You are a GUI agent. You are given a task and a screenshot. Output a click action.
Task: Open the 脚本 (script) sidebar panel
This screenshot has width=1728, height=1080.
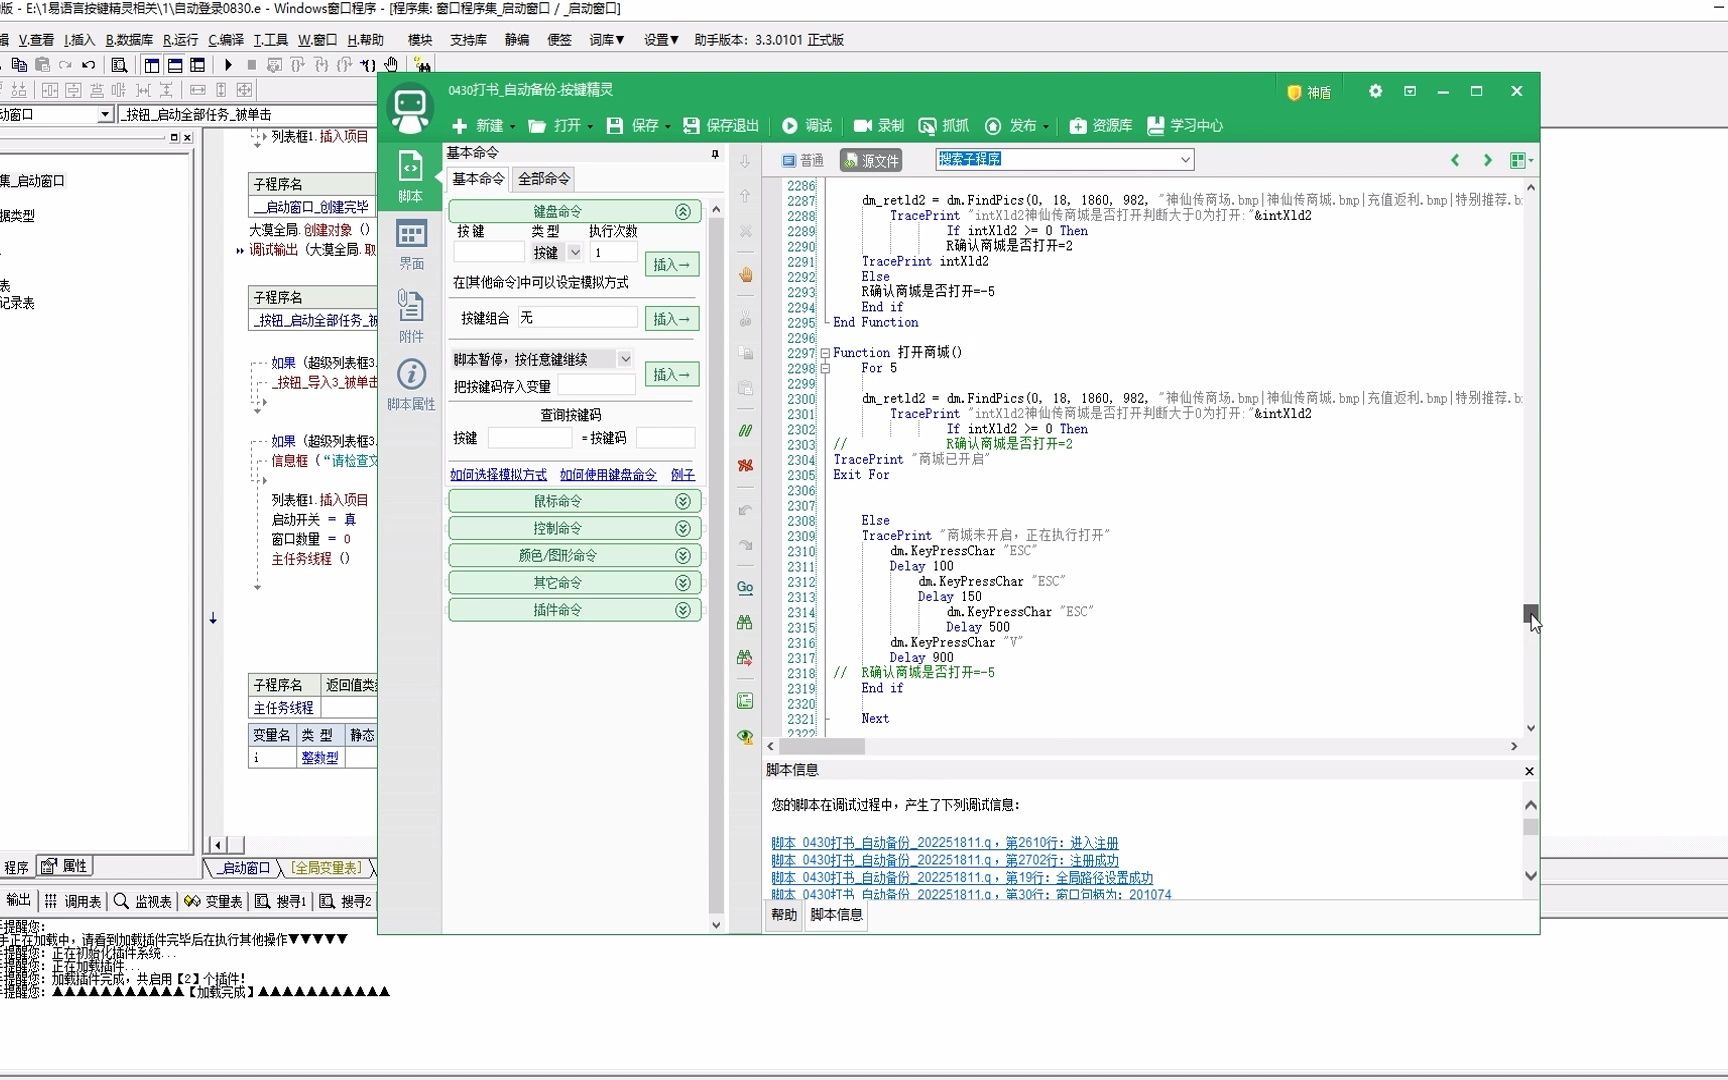410,176
